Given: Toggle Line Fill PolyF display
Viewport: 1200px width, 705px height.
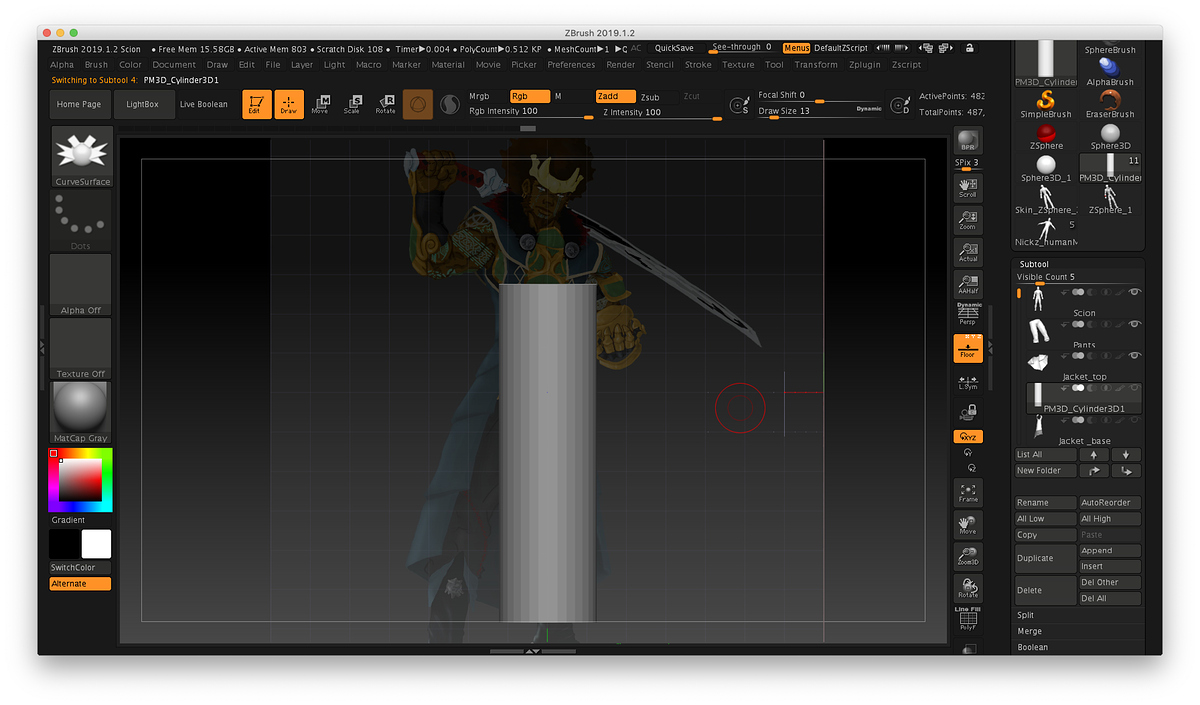Looking at the screenshot, I should click(x=967, y=618).
